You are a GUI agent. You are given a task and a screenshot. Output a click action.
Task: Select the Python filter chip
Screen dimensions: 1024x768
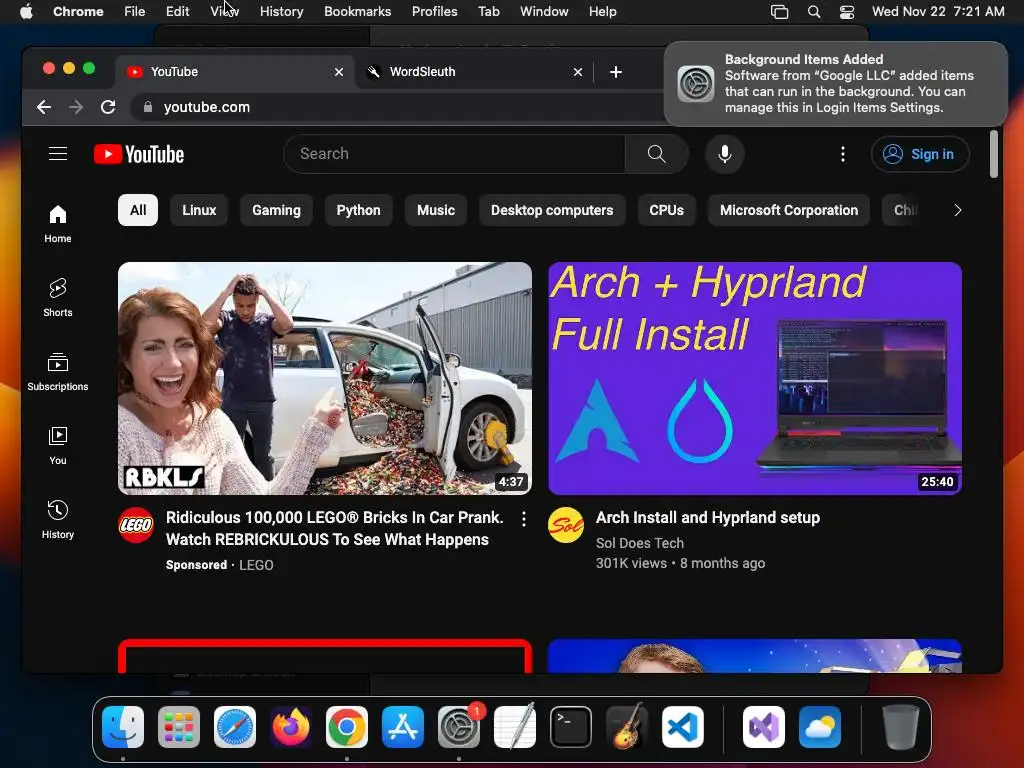click(x=359, y=210)
